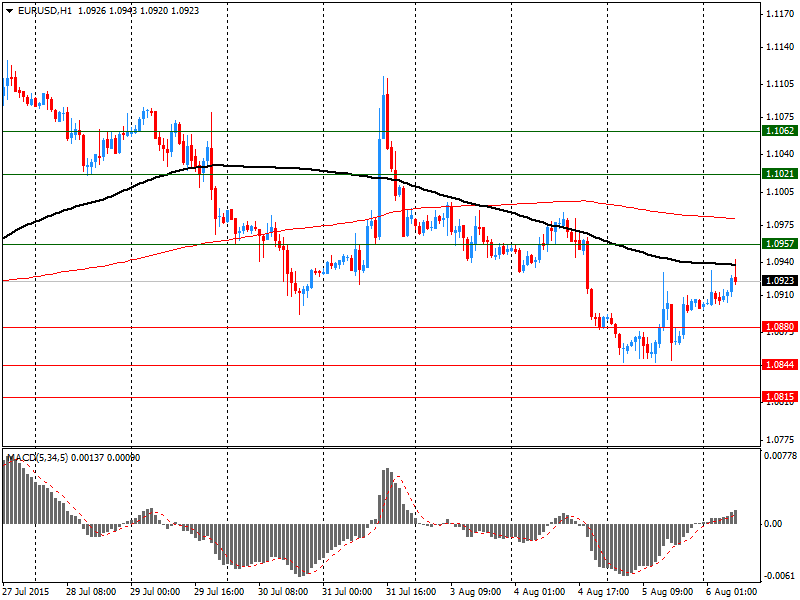The image size is (800, 600).
Task: Click the 6 Aug 01:00 time label
Action: point(731,592)
